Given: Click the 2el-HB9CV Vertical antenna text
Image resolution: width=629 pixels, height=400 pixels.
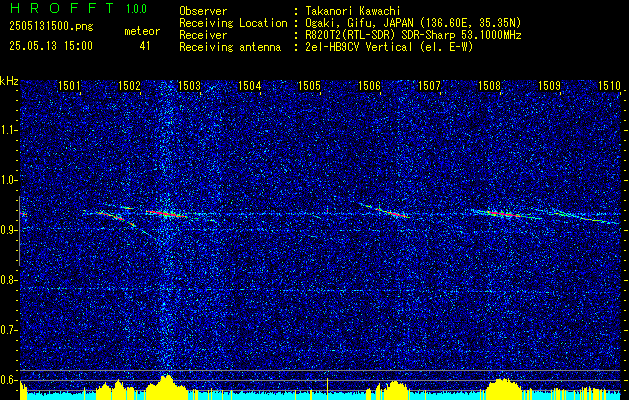Looking at the screenshot, I should (x=389, y=47).
